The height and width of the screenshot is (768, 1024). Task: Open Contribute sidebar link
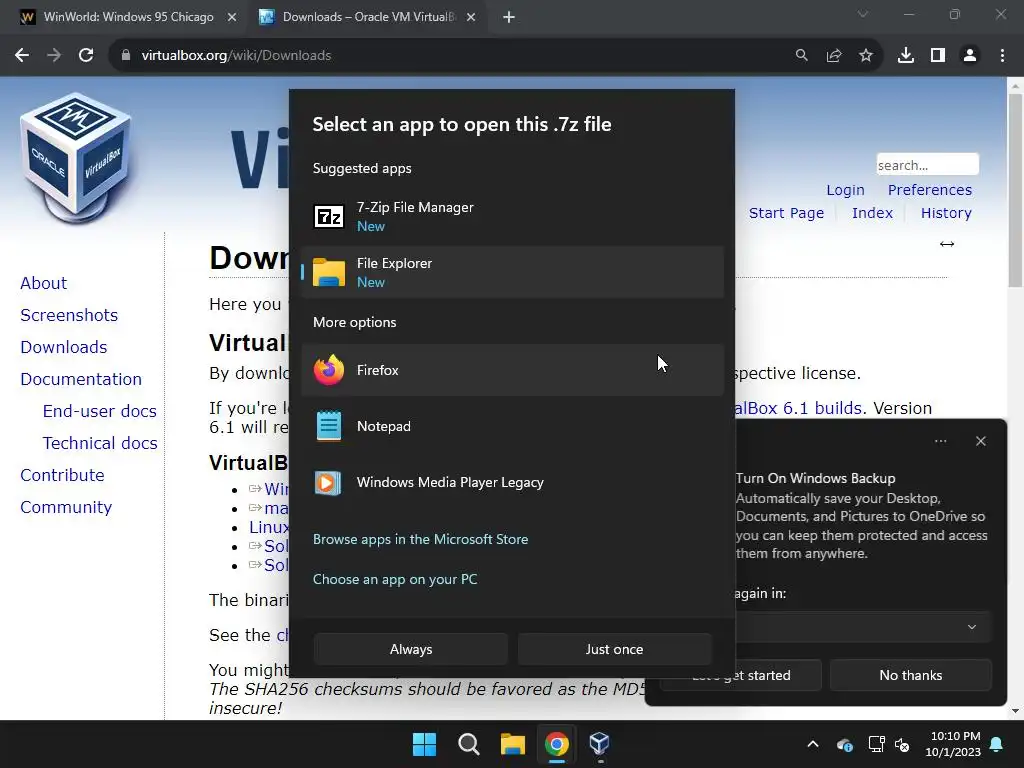point(62,475)
